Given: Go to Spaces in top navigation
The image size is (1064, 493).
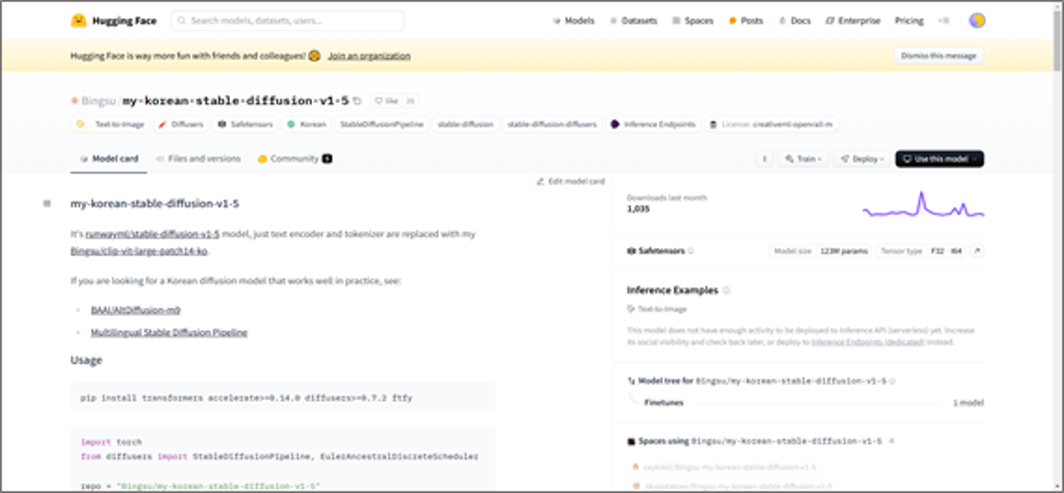Looking at the screenshot, I should coord(693,20).
